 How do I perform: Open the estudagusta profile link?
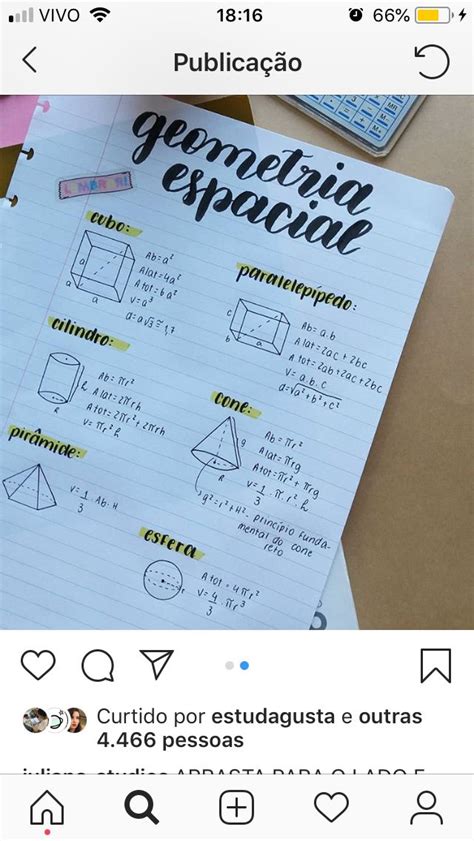point(273,716)
